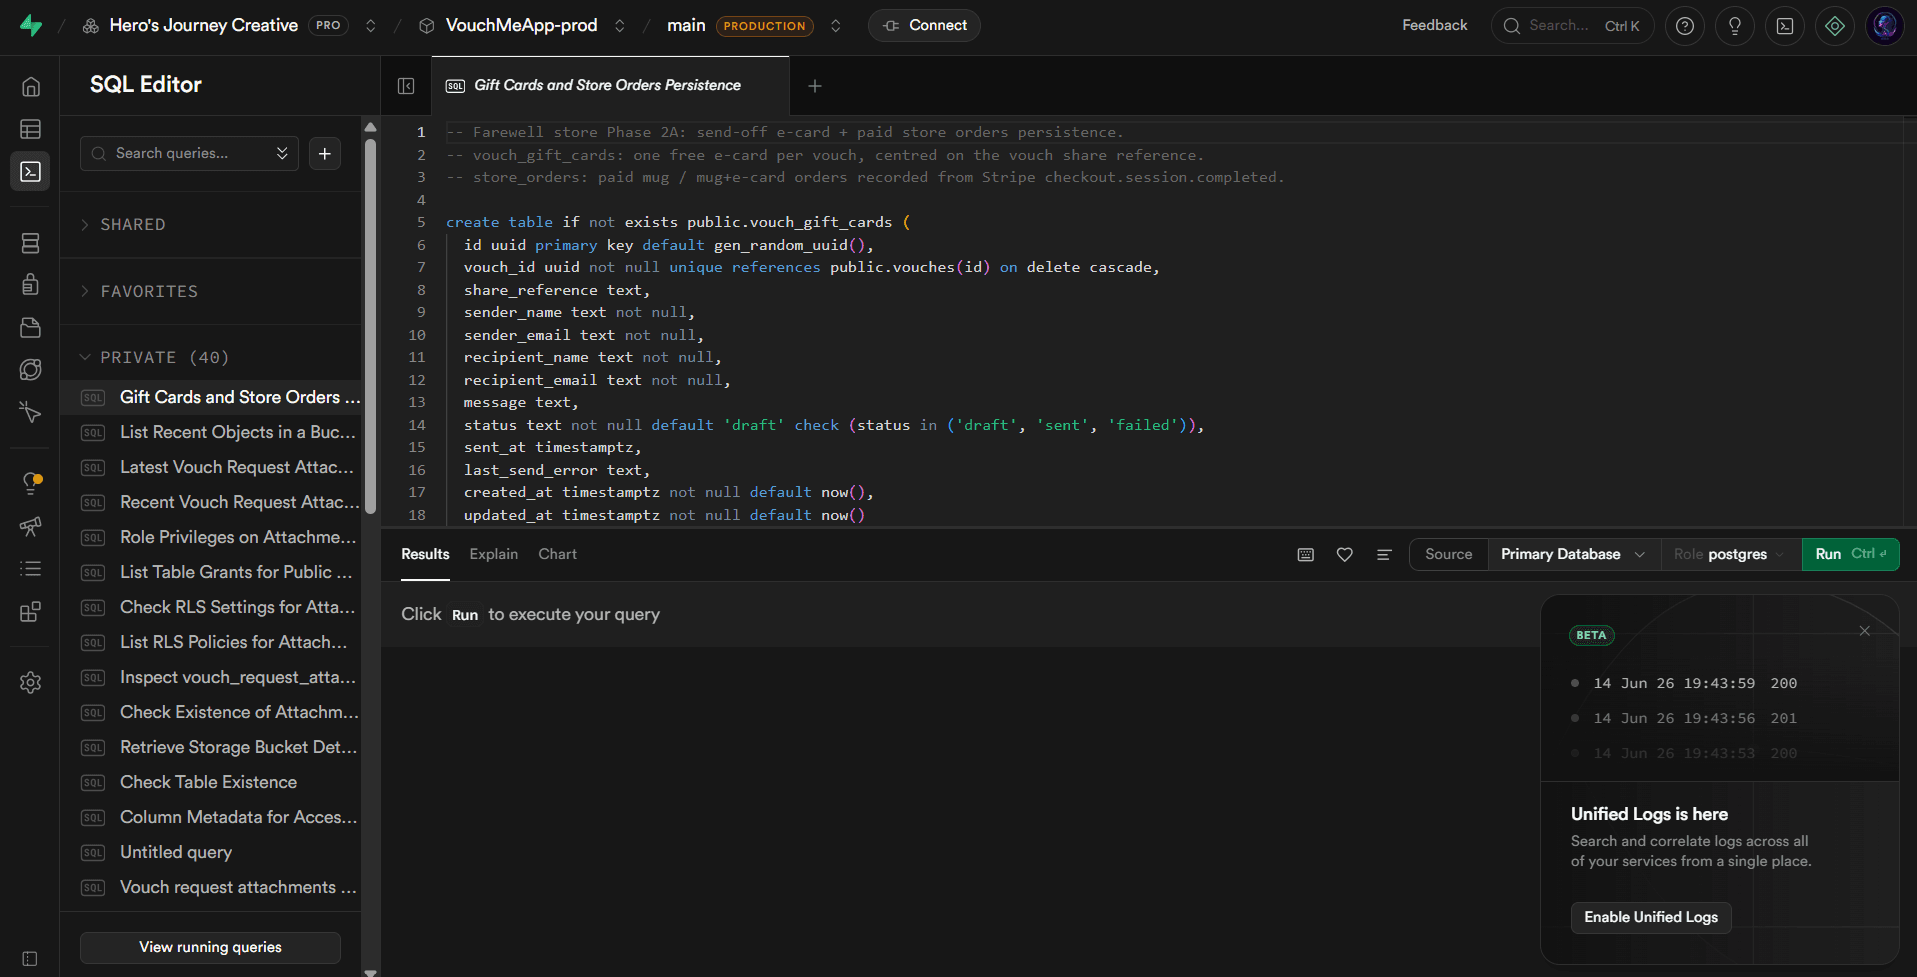Open project switcher for VouchMeApp-prod
This screenshot has width=1917, height=977.
click(620, 26)
